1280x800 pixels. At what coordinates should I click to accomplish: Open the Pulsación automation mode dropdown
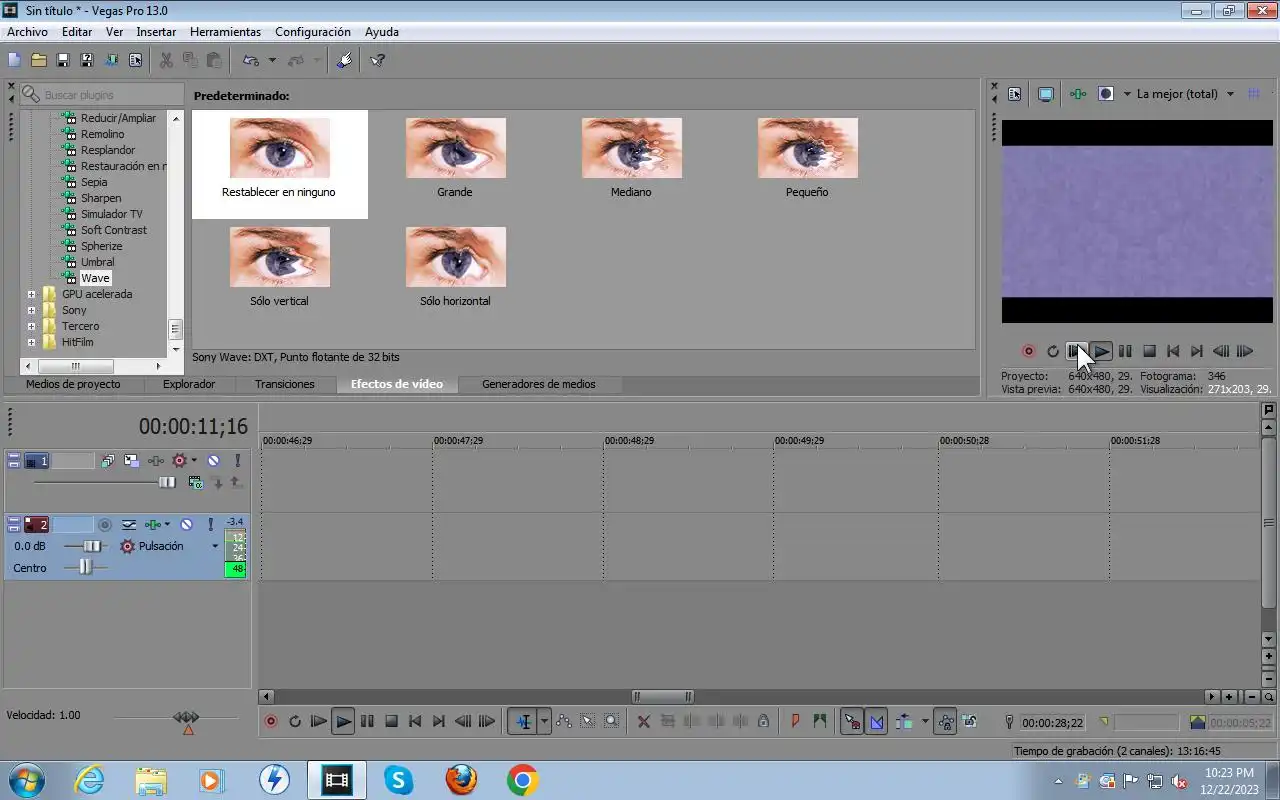point(215,546)
